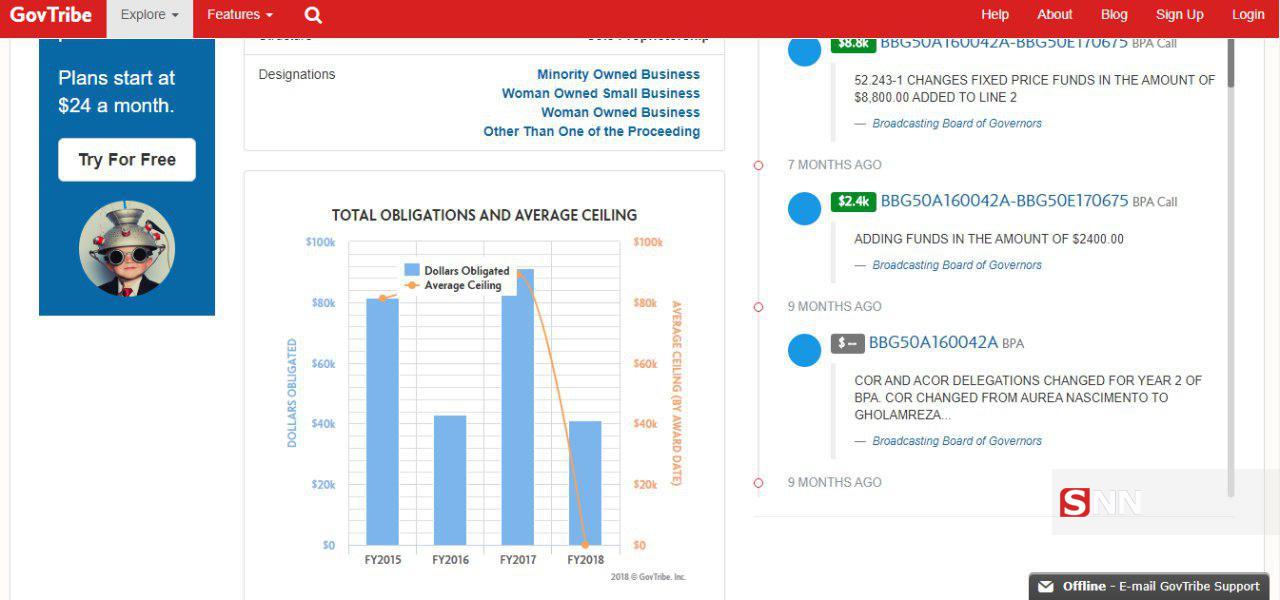Open Broadcasting Board of Governors under COR note

coord(957,441)
